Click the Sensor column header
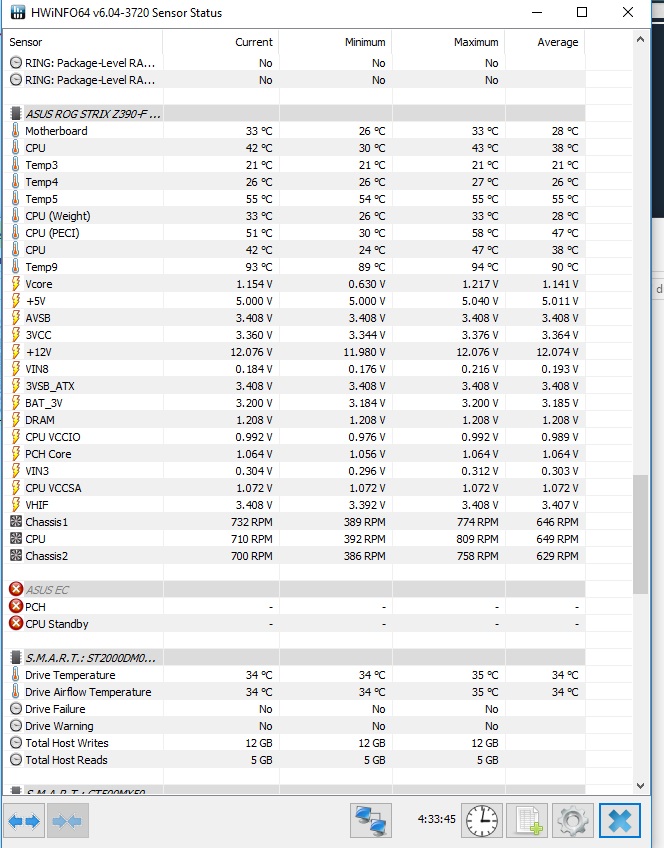 [x=83, y=42]
